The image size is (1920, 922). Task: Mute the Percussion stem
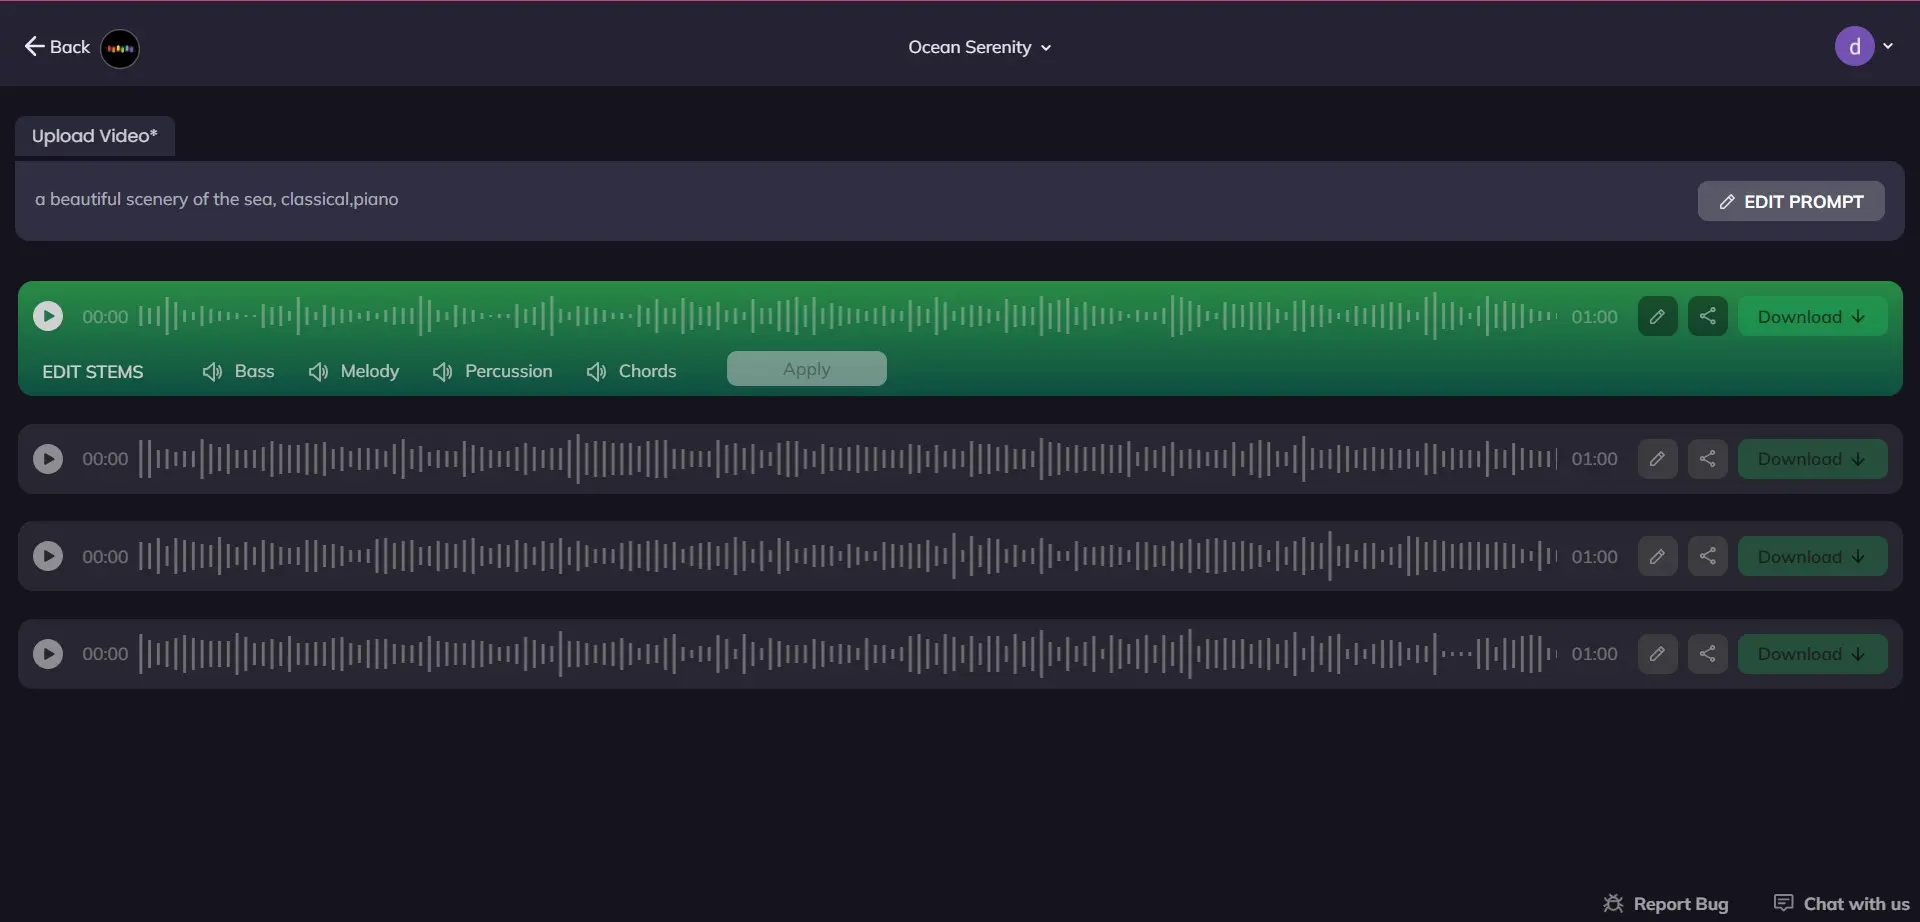tap(442, 372)
